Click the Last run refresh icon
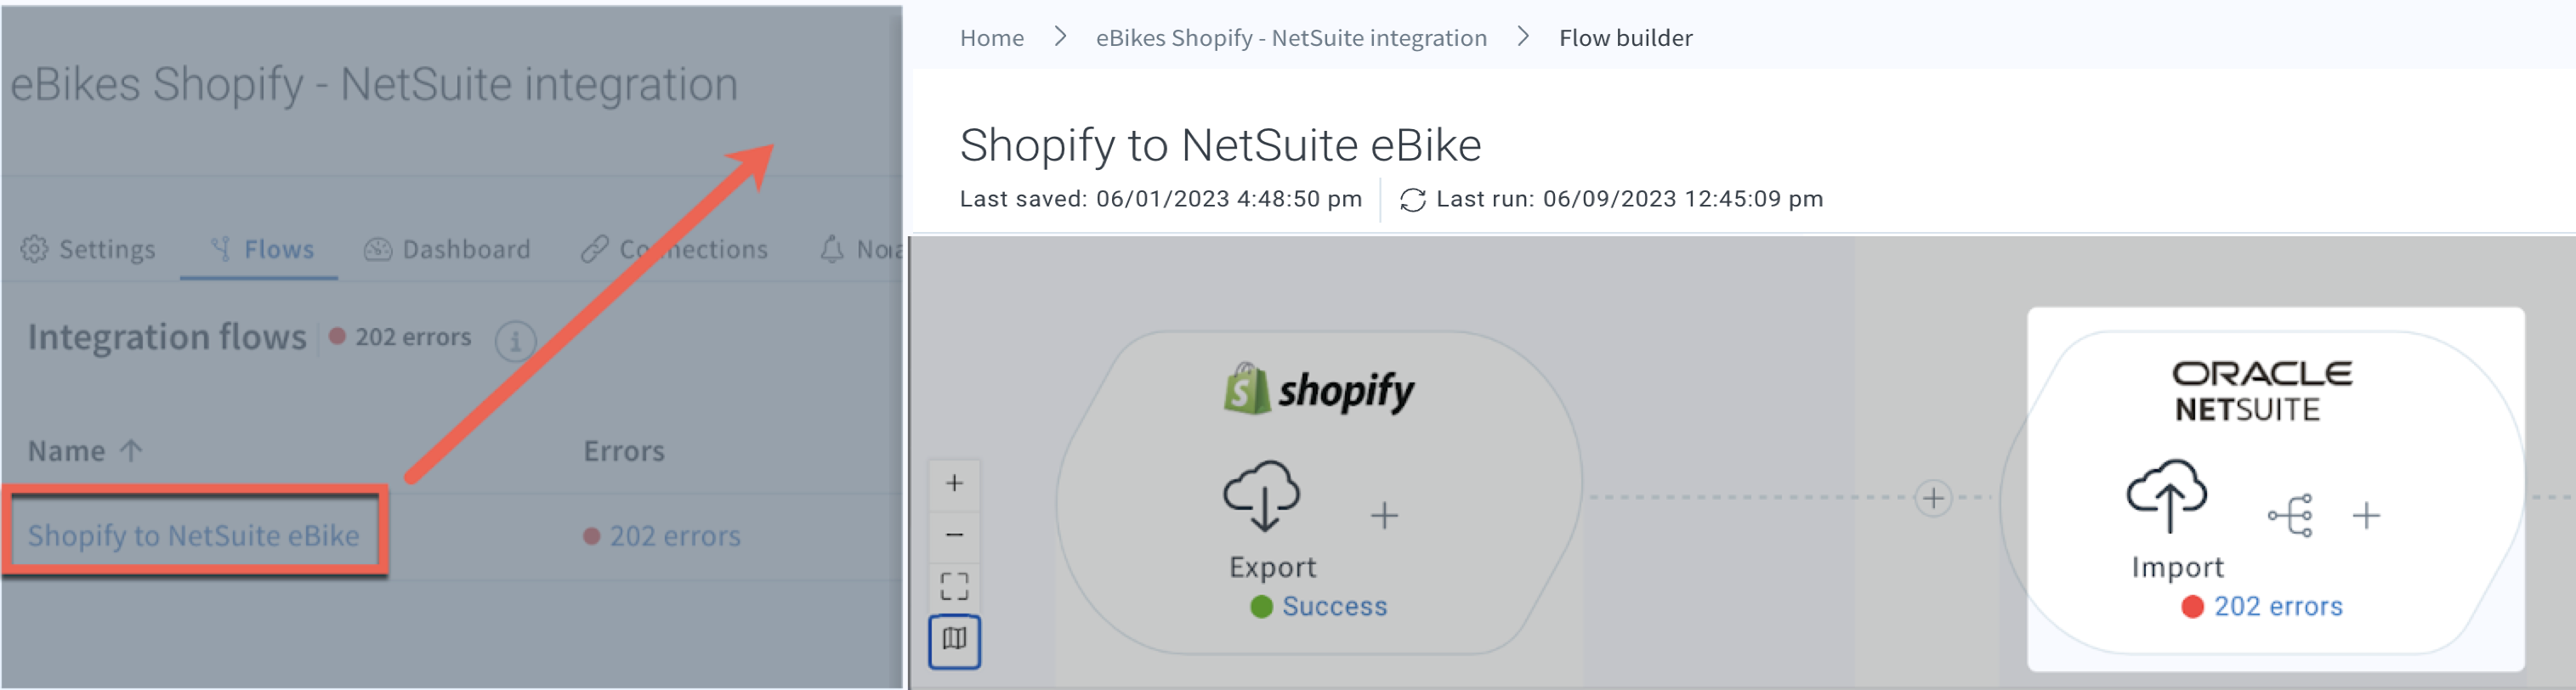This screenshot has height=690, width=2576. pos(1412,200)
